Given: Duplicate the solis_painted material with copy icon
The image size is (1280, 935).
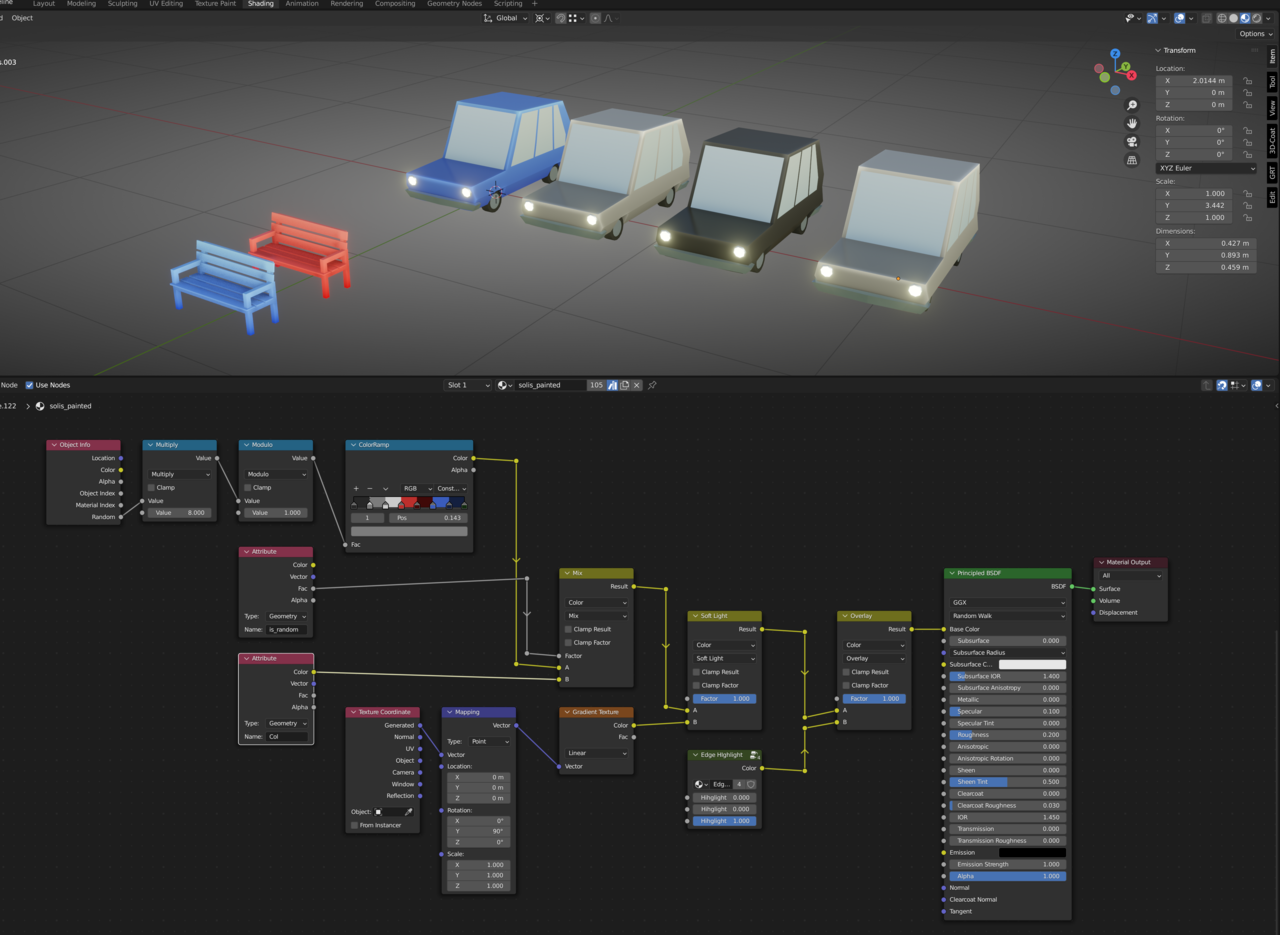Looking at the screenshot, I should [624, 385].
